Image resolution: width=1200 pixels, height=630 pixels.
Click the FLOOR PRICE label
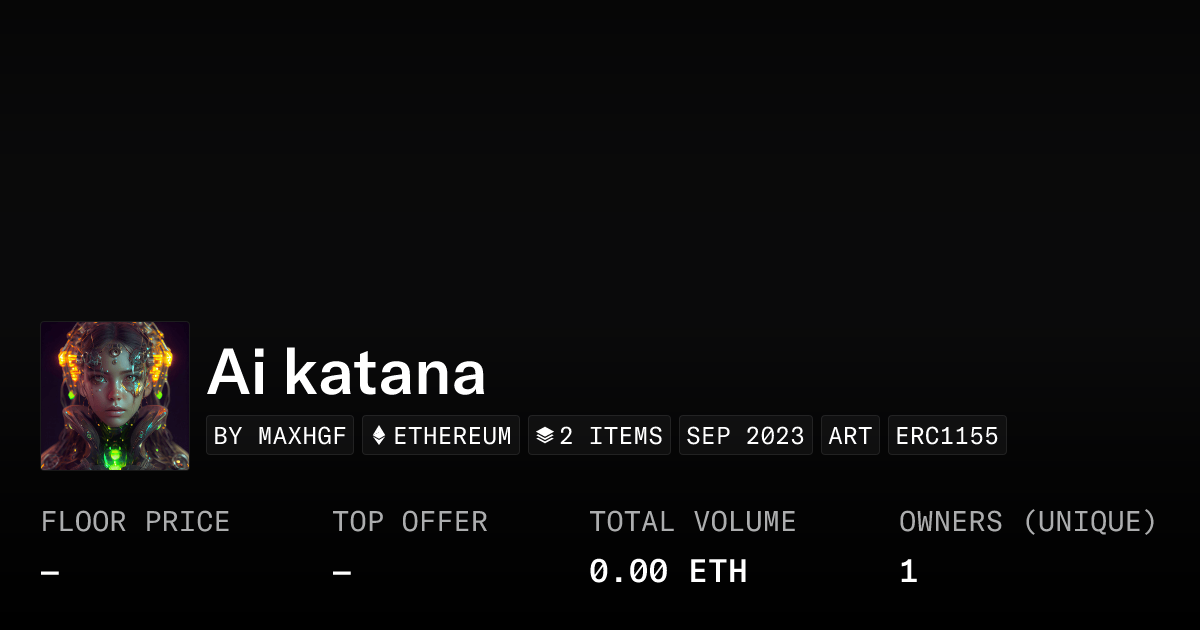tap(135, 522)
